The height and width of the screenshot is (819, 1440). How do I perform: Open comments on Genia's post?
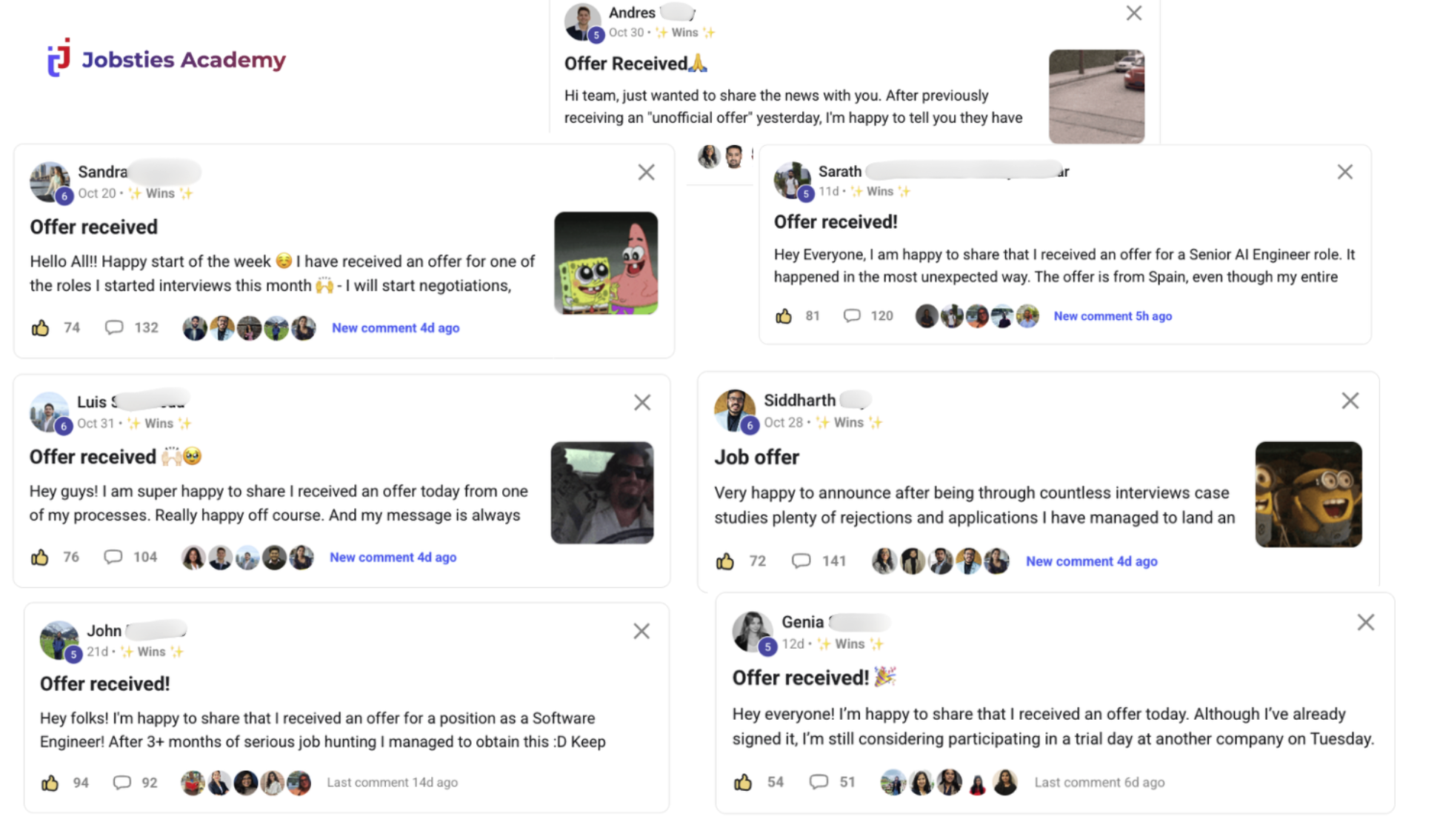[818, 782]
